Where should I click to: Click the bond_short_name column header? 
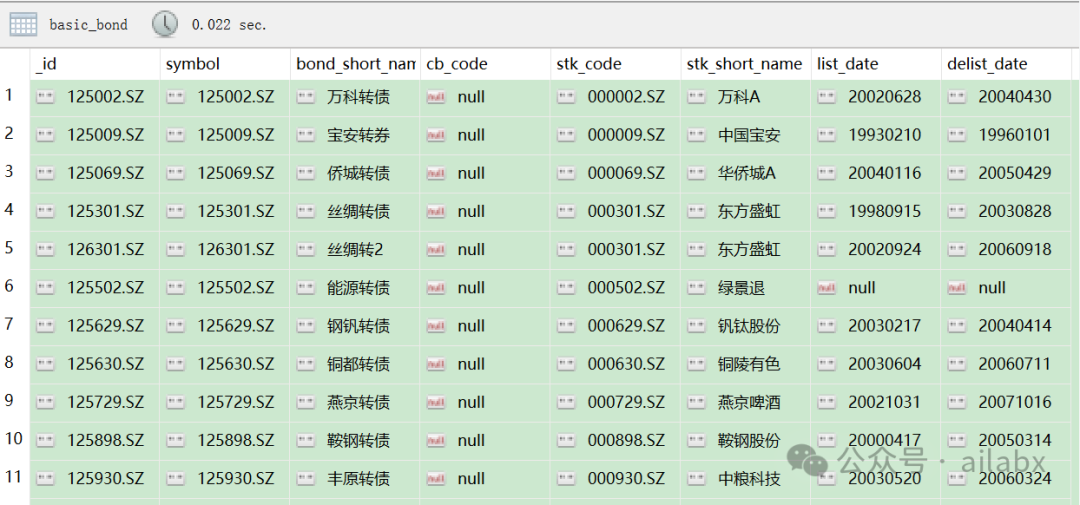click(x=355, y=64)
